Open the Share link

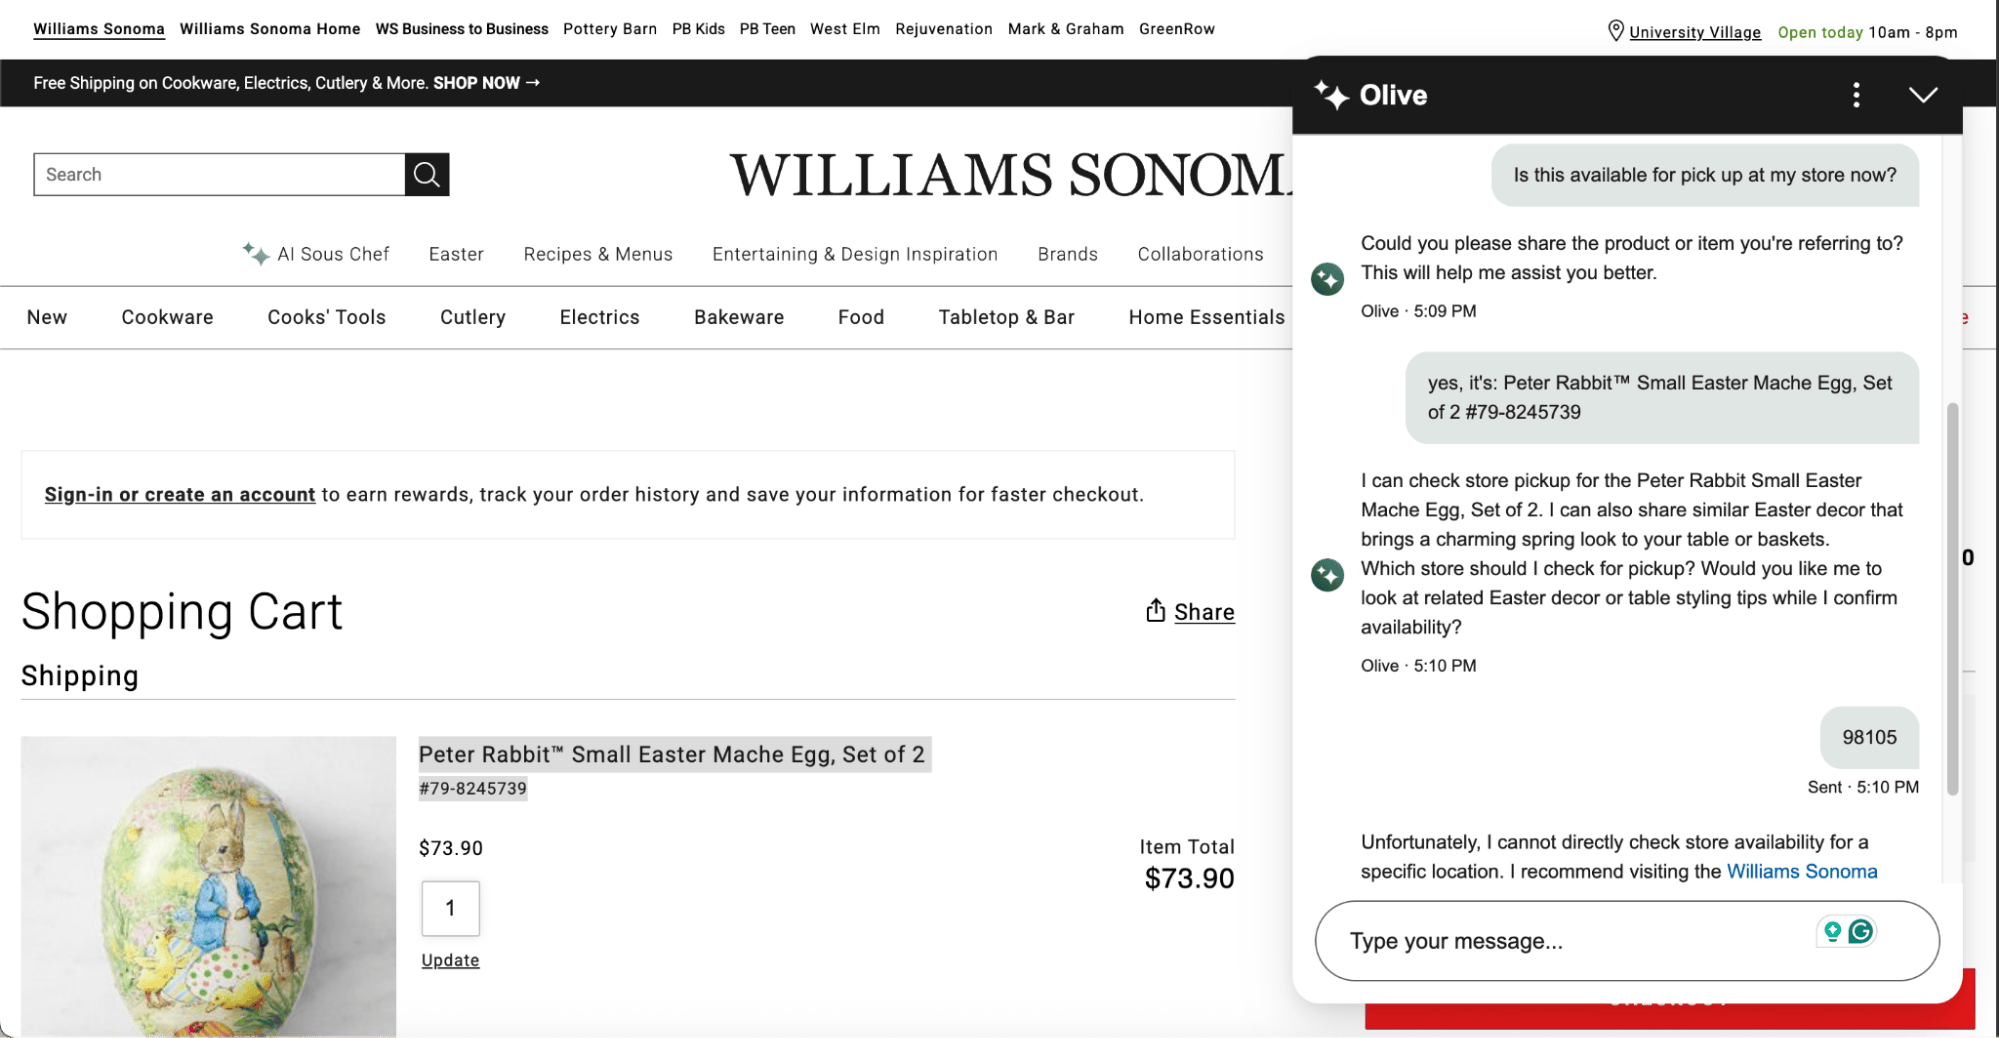1204,612
